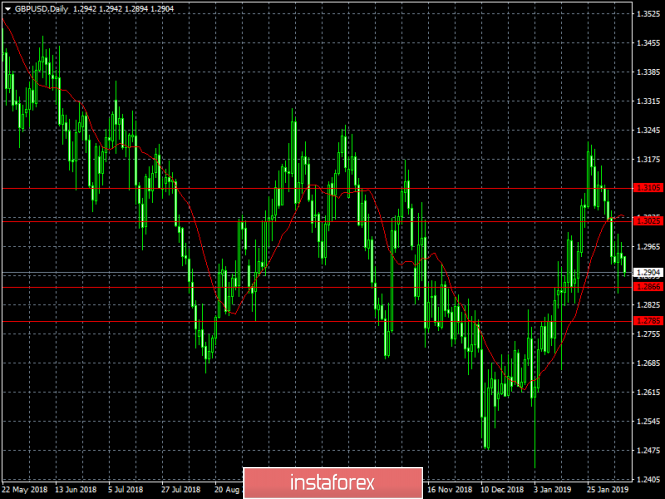Viewport: 665px width, 499px height.
Task: Click the 13 Jun 2018 date label
Action: tap(77, 491)
